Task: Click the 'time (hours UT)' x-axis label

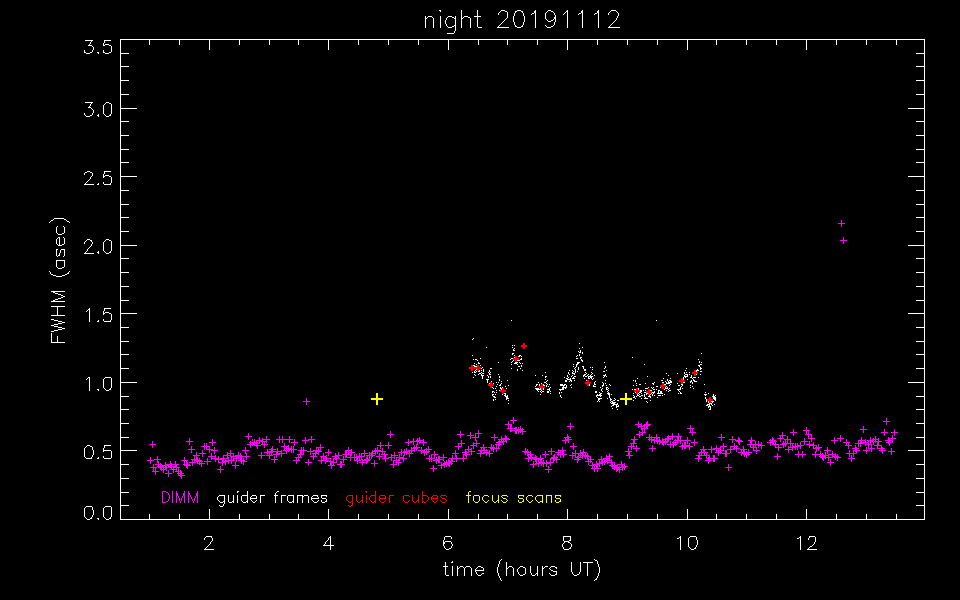Action: [522, 570]
